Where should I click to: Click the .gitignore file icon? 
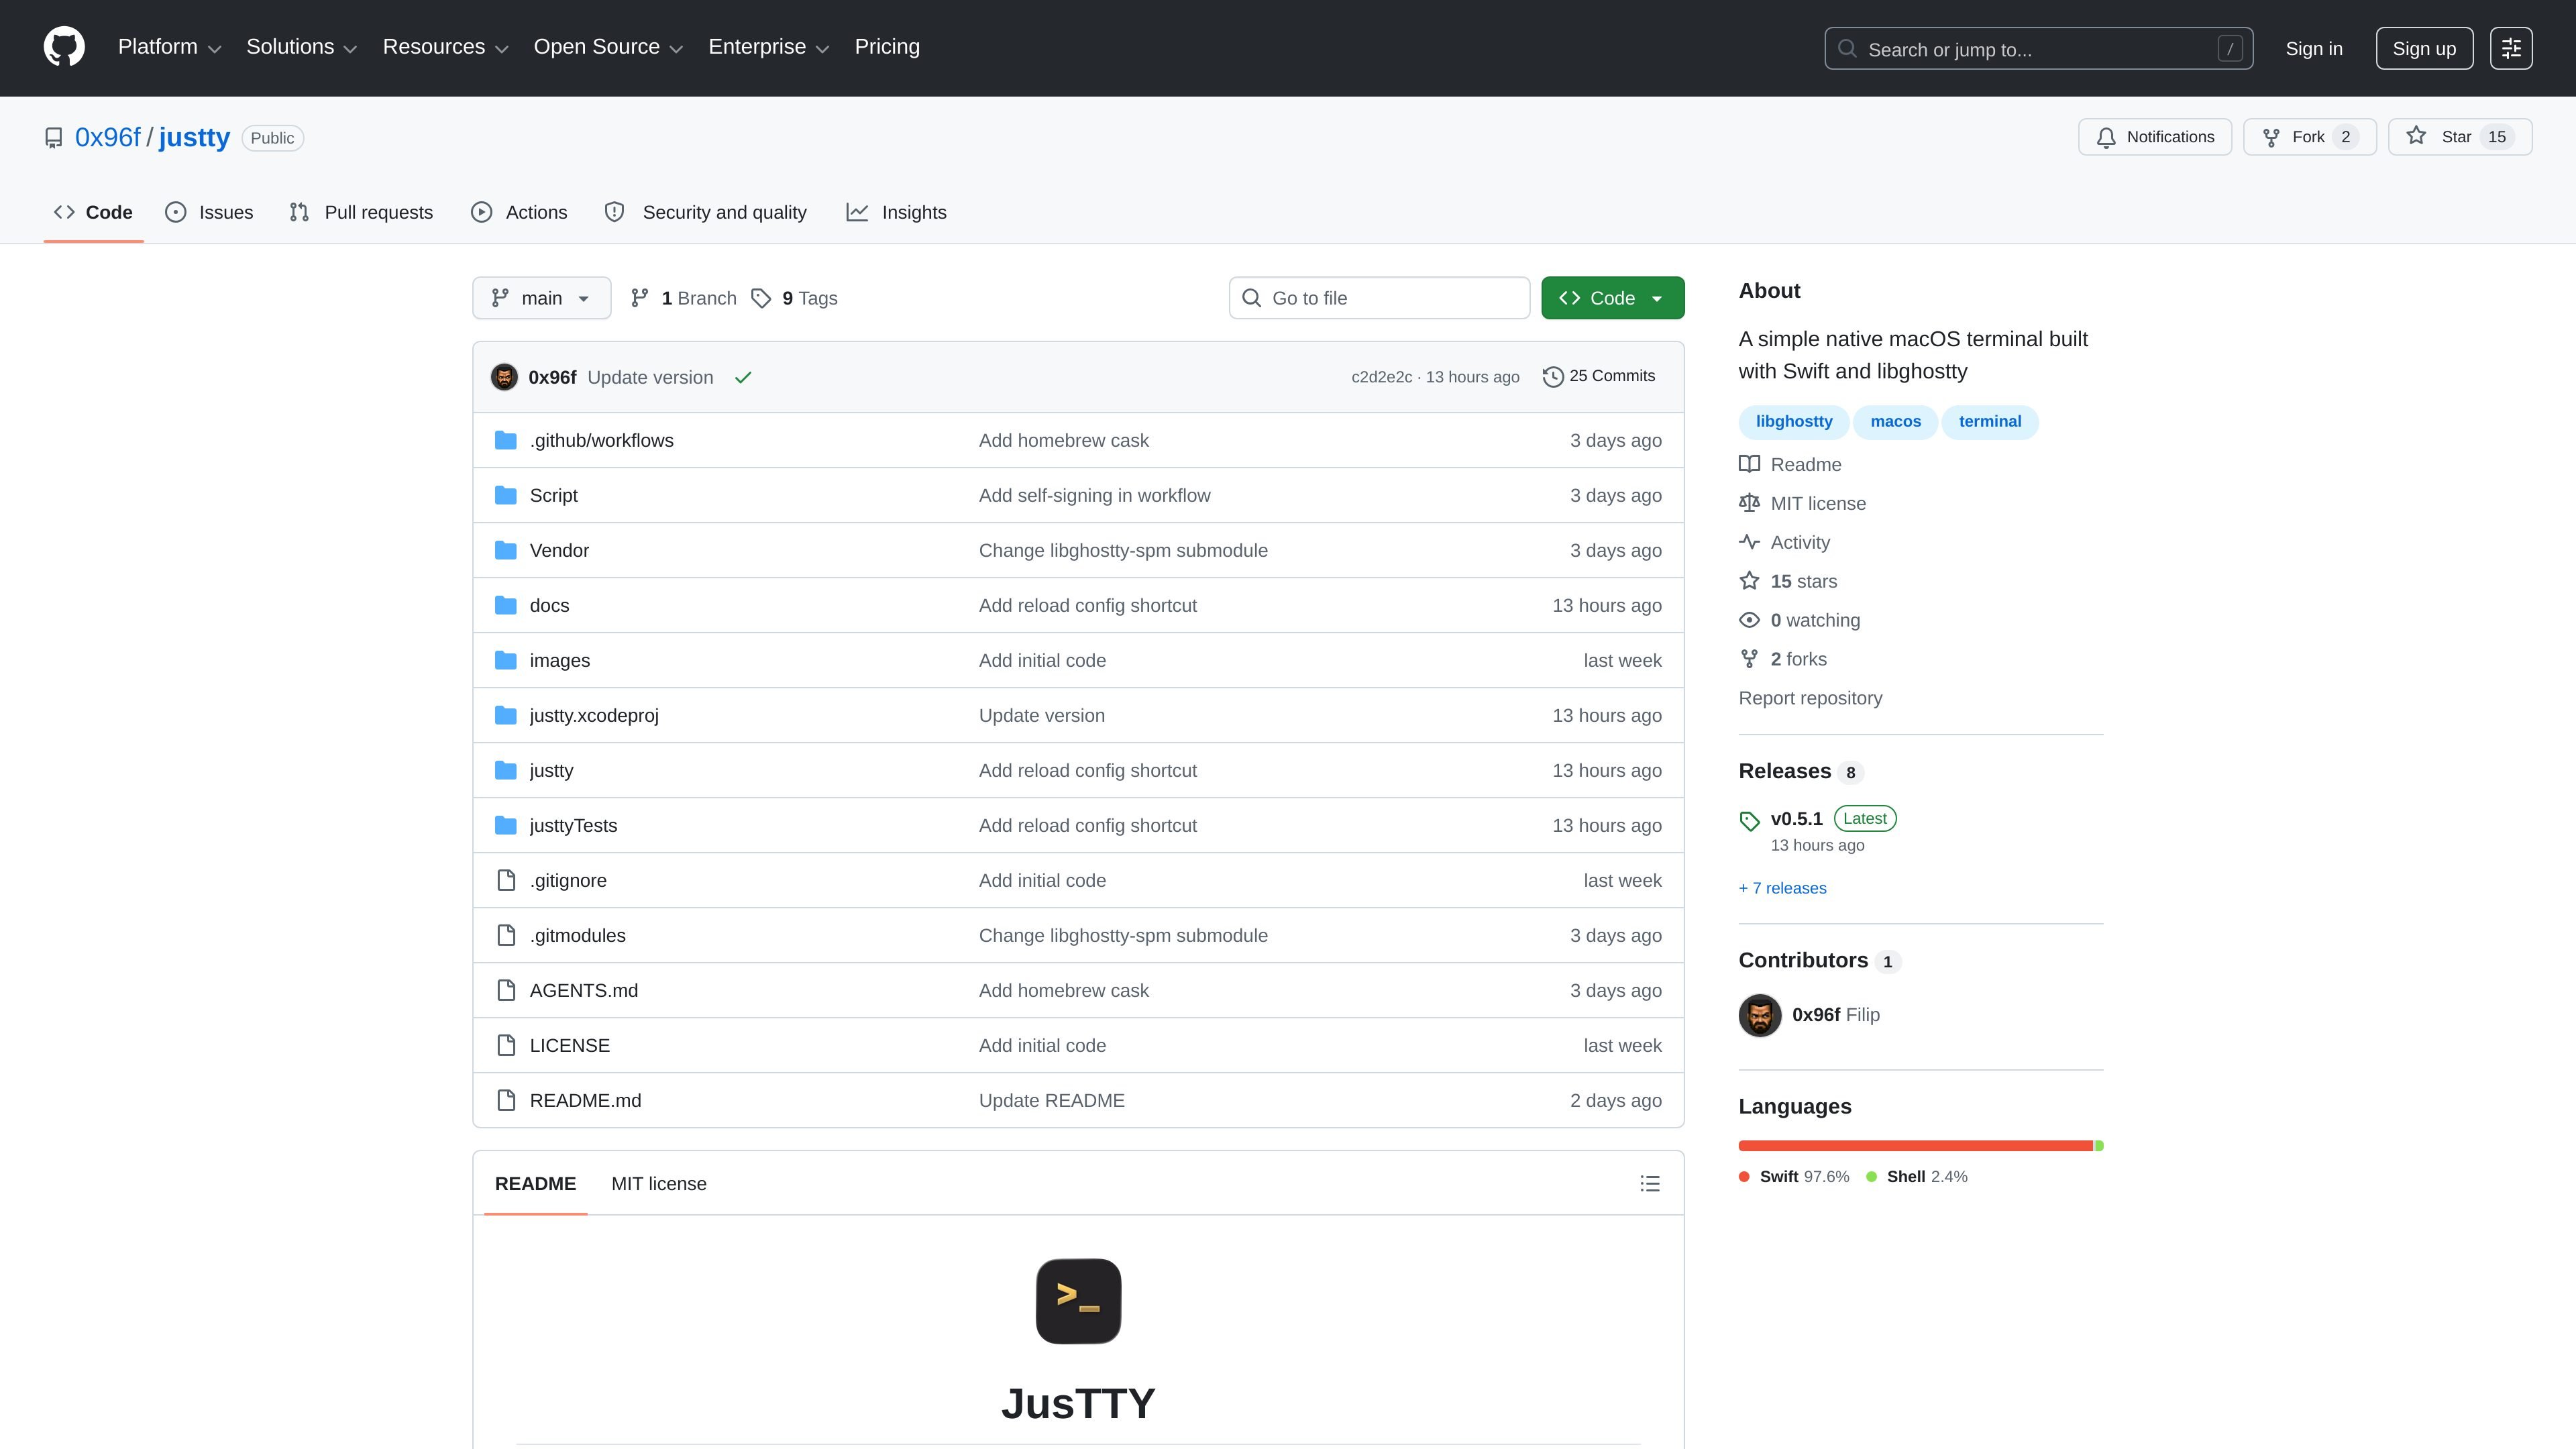506,880
